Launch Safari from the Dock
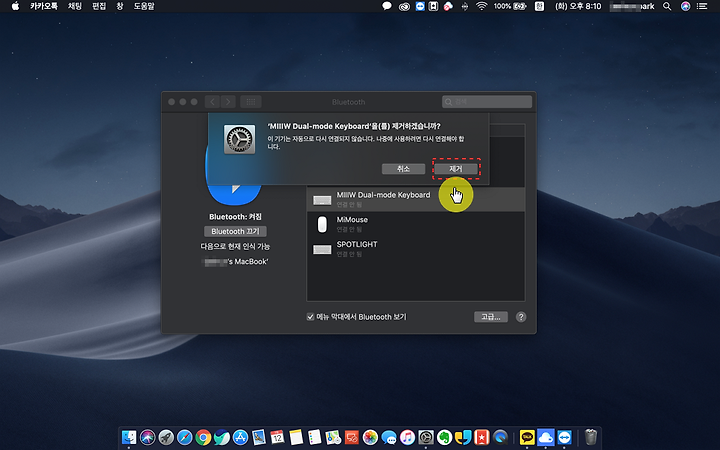720x450 pixels. click(x=185, y=437)
